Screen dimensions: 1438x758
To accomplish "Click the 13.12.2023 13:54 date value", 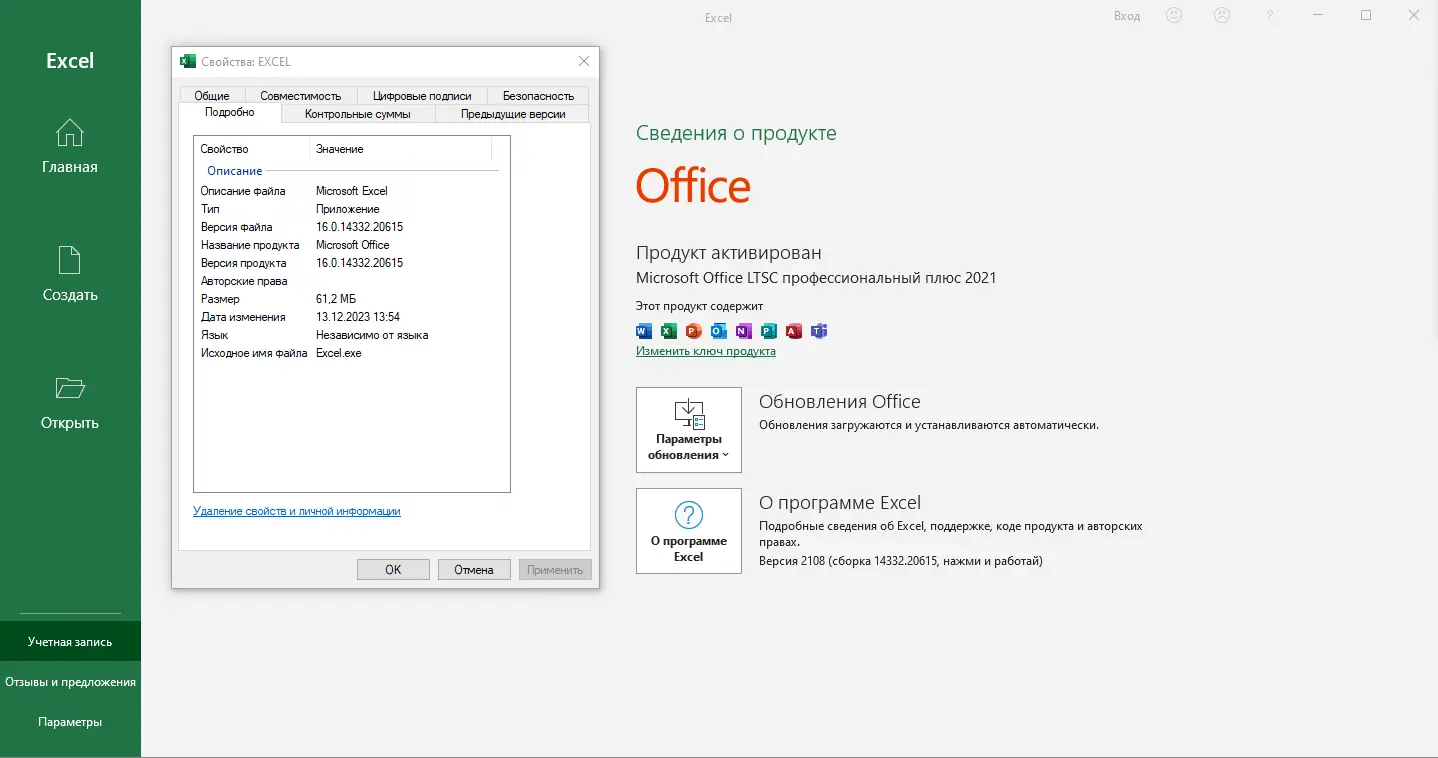I will [358, 317].
